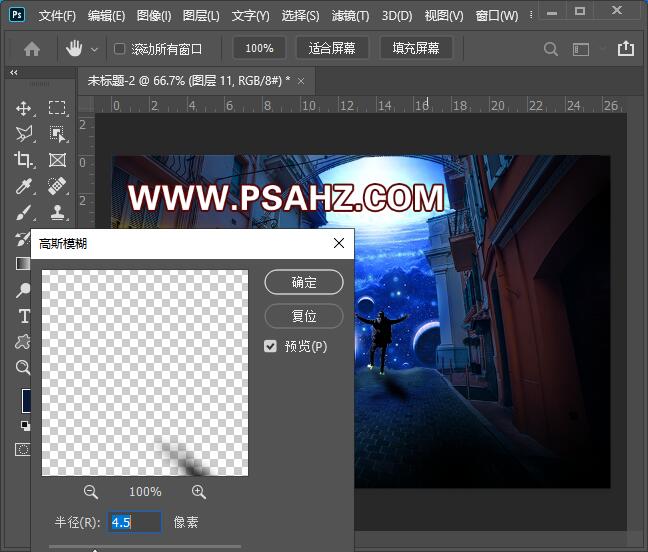Select the Custom Shape tool
Image resolution: width=648 pixels, height=552 pixels.
click(x=23, y=342)
